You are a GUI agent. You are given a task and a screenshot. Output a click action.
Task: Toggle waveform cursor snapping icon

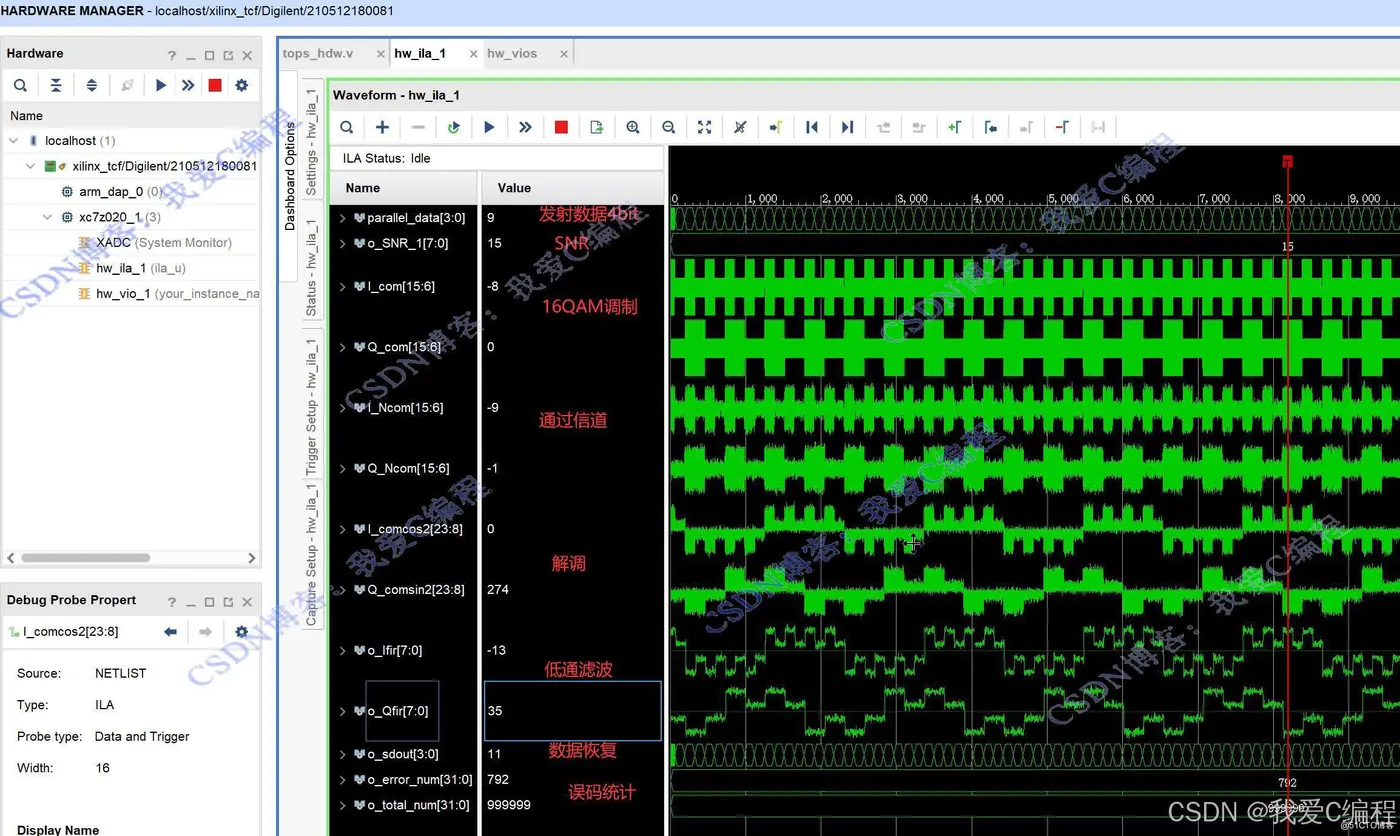[x=740, y=127]
